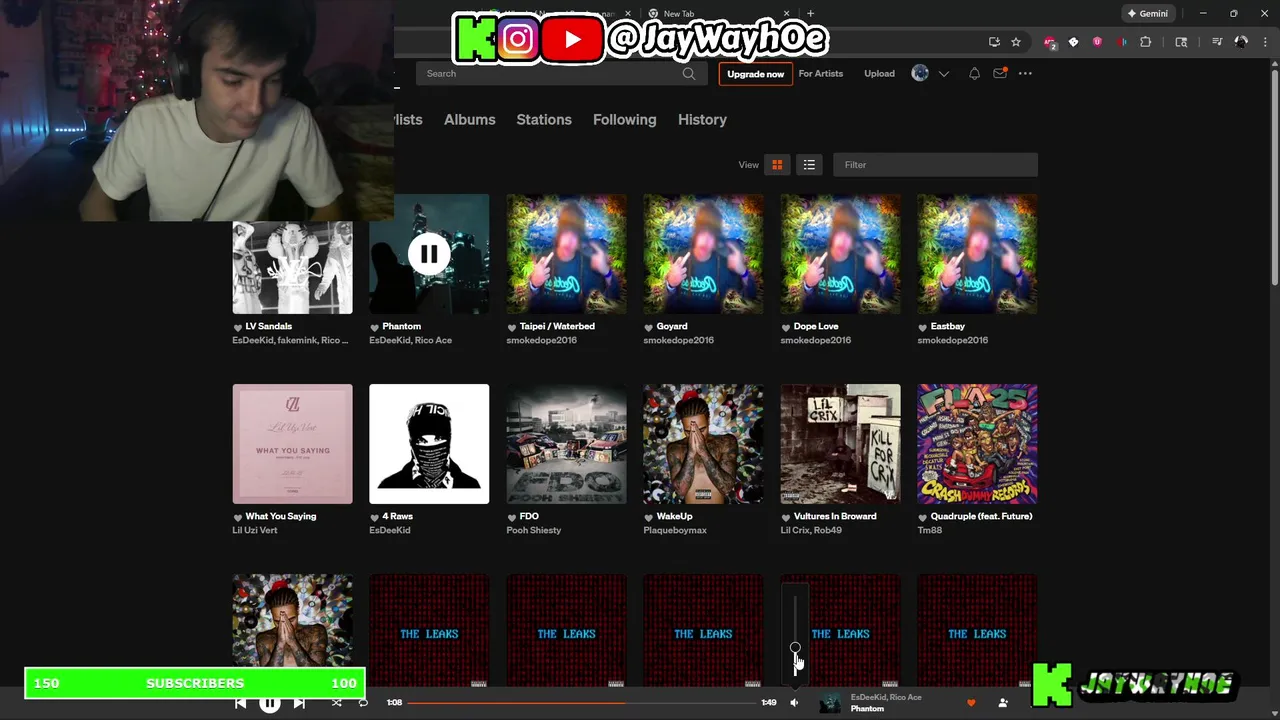This screenshot has height=720, width=1280.
Task: Open the three-dot more menu
Action: click(x=1025, y=73)
